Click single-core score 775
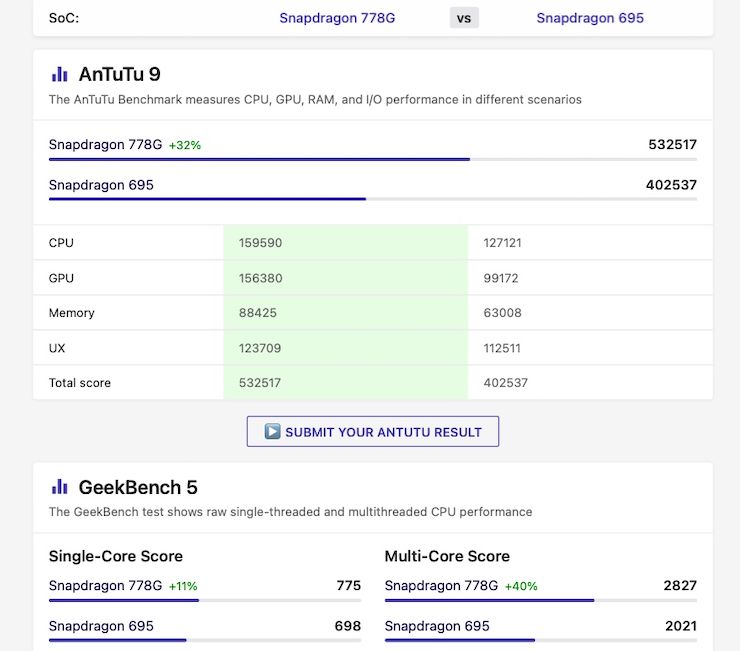This screenshot has width=740, height=651. point(349,585)
